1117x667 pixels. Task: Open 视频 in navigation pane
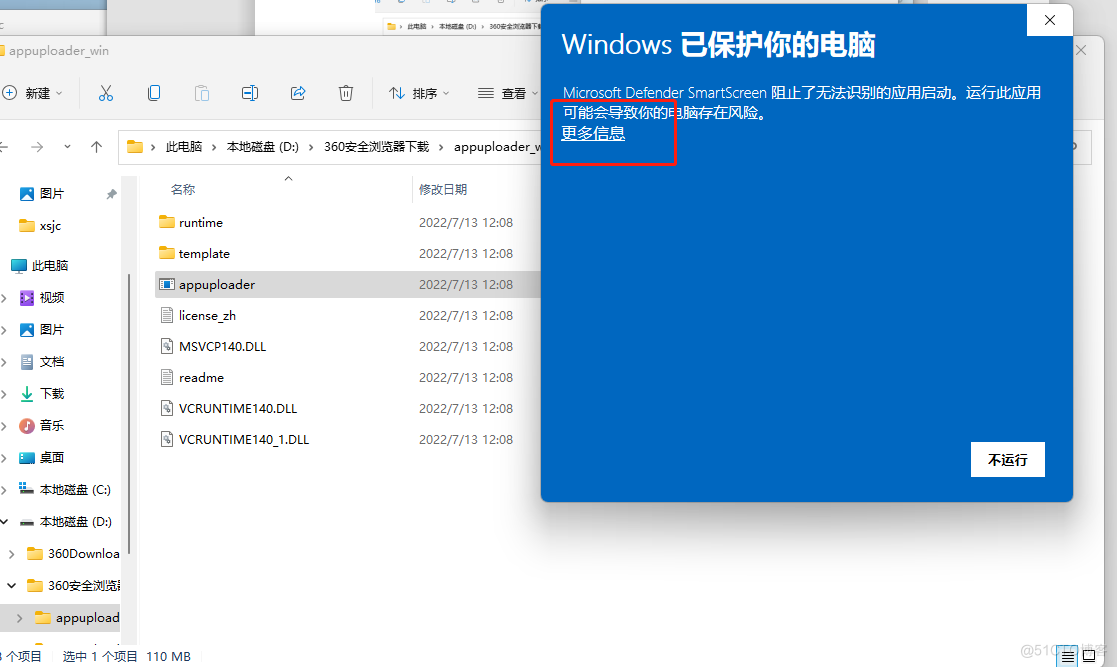click(x=51, y=298)
